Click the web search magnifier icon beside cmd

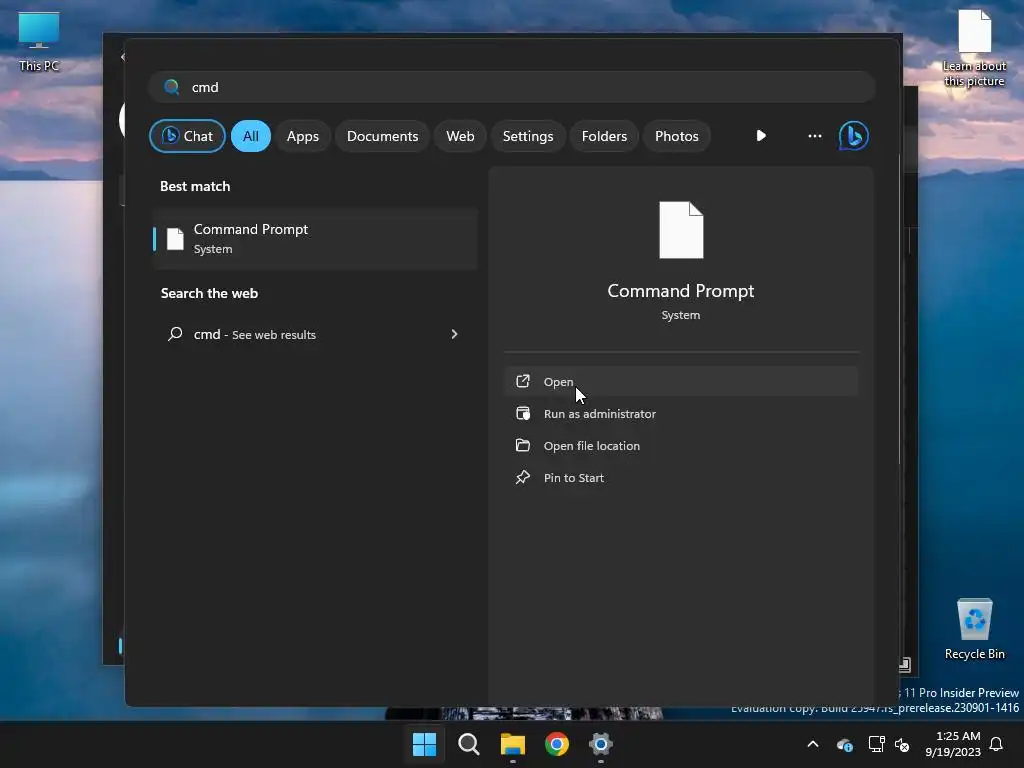(175, 334)
